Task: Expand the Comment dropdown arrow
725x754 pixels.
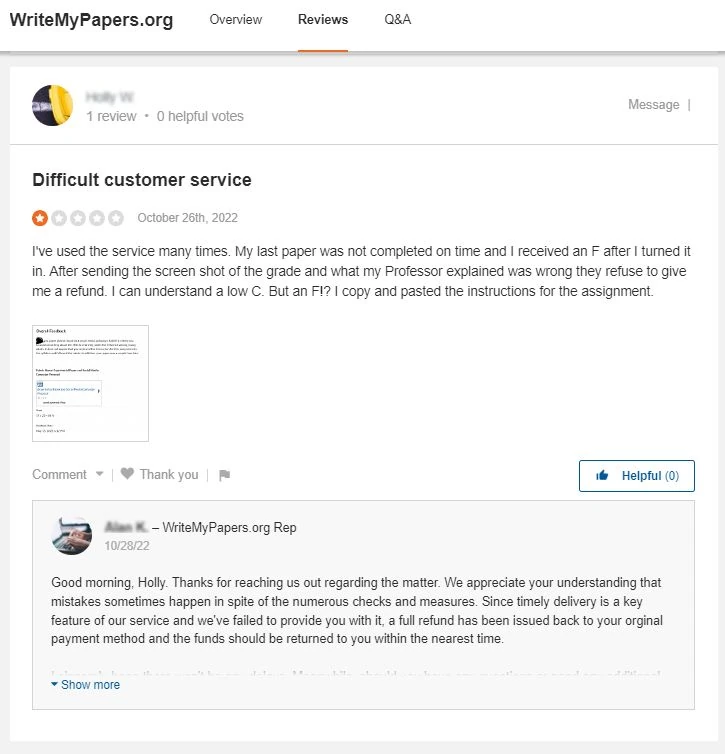Action: click(100, 474)
